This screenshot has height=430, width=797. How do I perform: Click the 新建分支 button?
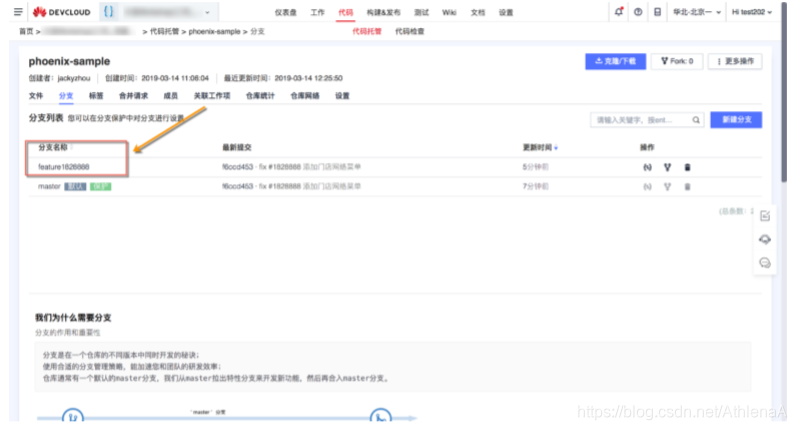tap(736, 120)
